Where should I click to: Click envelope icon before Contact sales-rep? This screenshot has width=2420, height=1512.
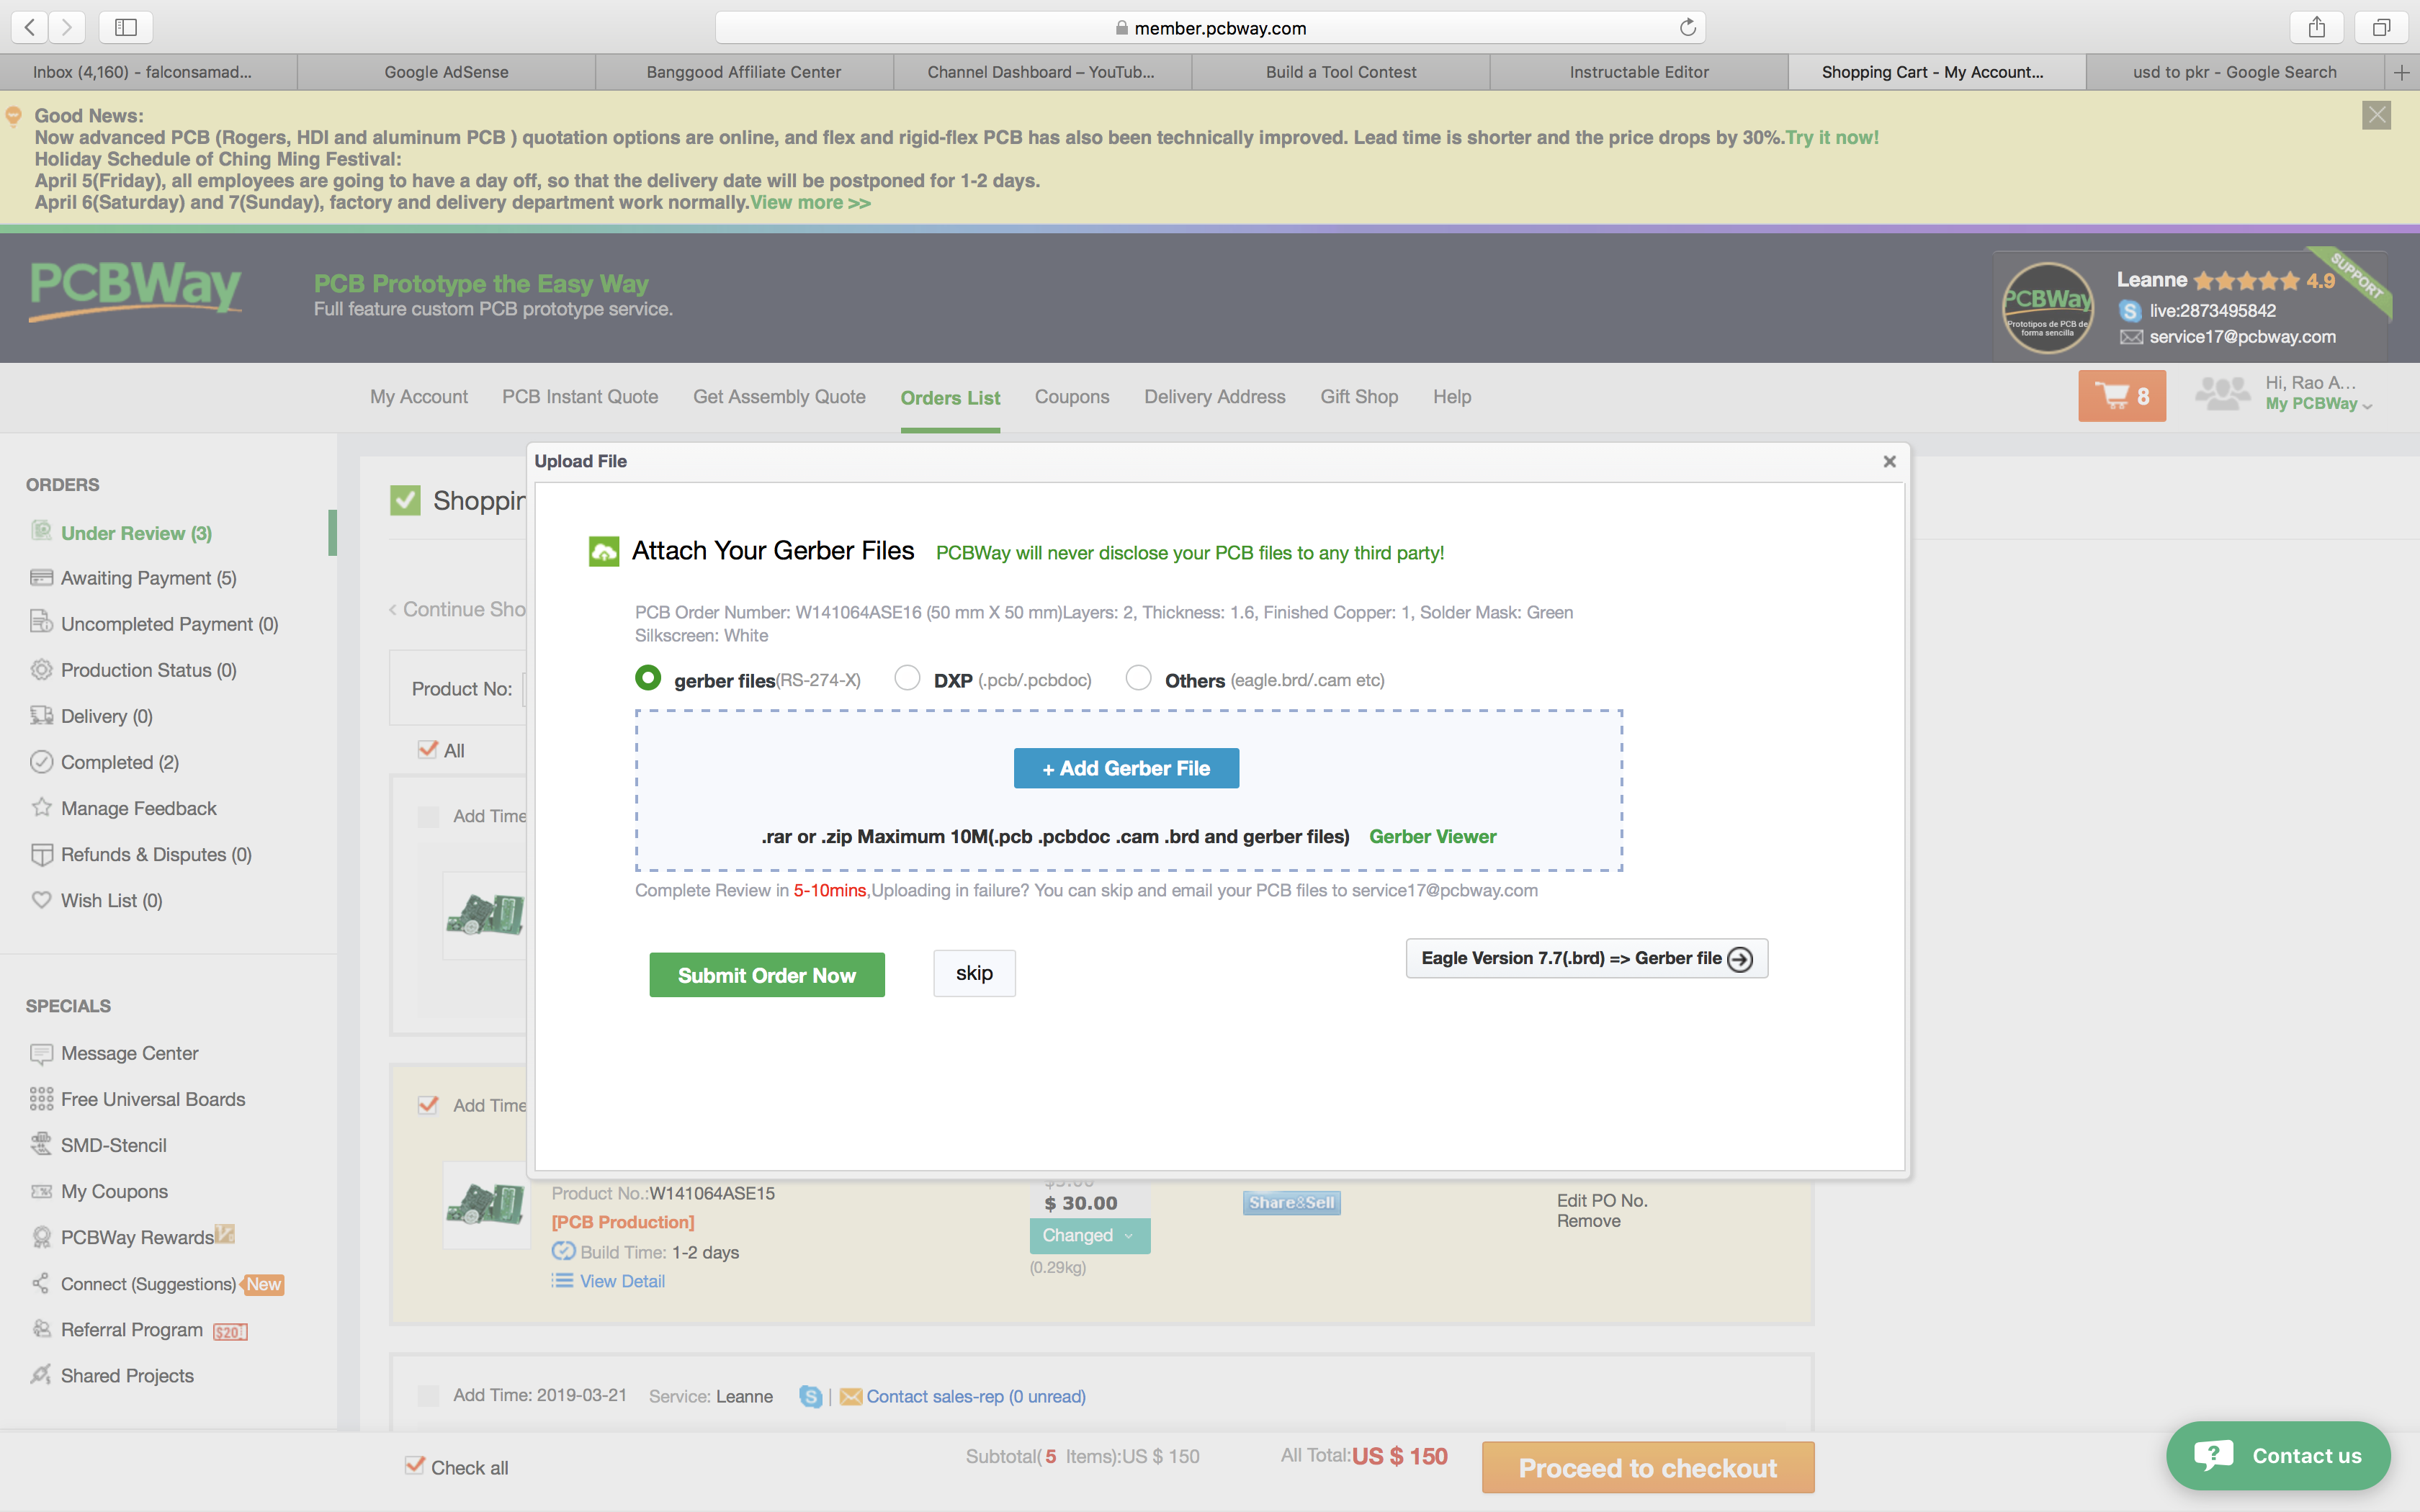pyautogui.click(x=850, y=1396)
